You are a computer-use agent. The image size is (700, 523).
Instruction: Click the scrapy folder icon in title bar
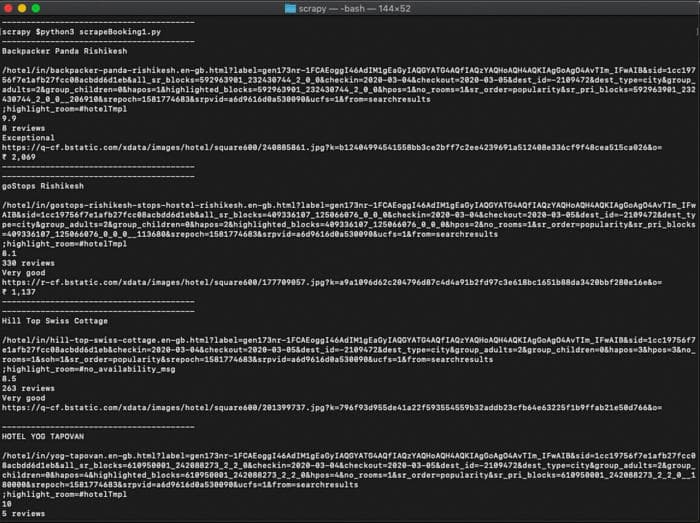(290, 8)
